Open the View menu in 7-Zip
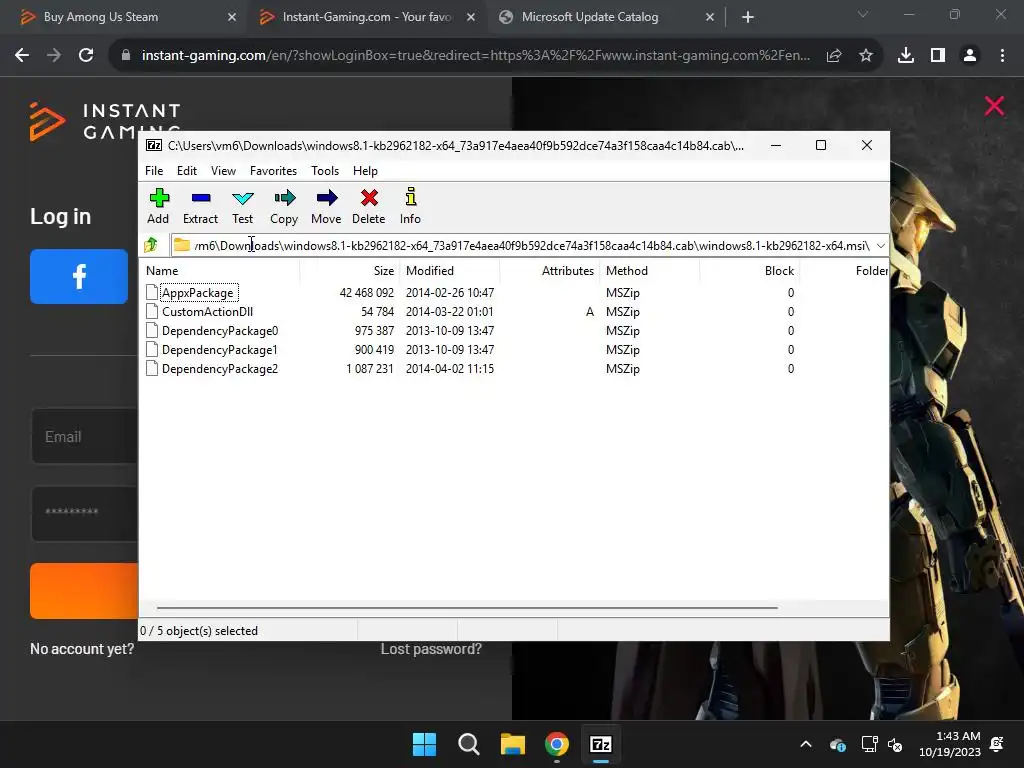The width and height of the screenshot is (1024, 768). (223, 170)
